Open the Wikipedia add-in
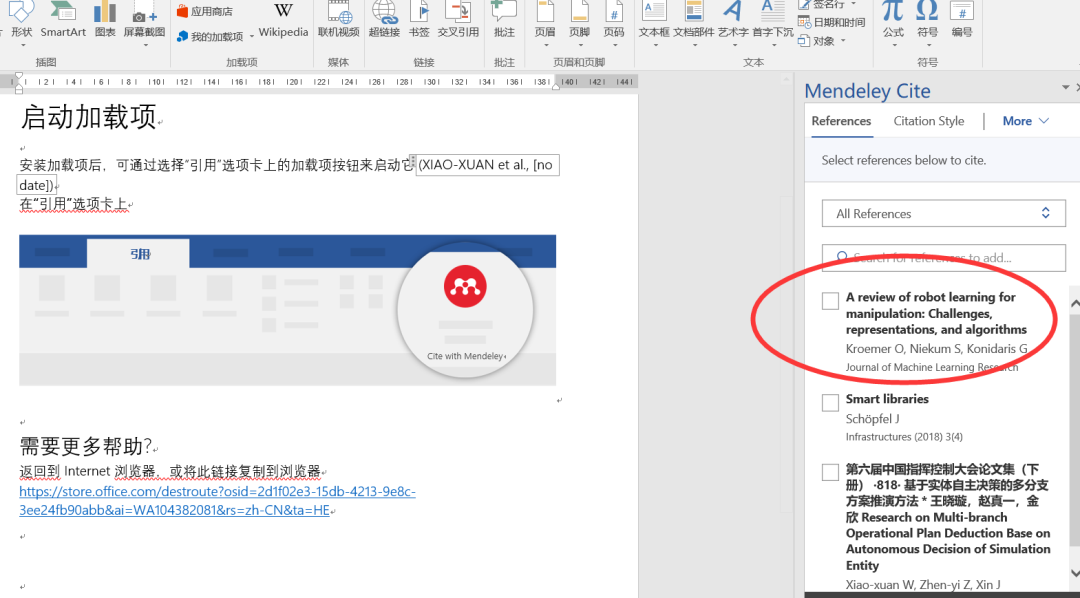 [283, 19]
